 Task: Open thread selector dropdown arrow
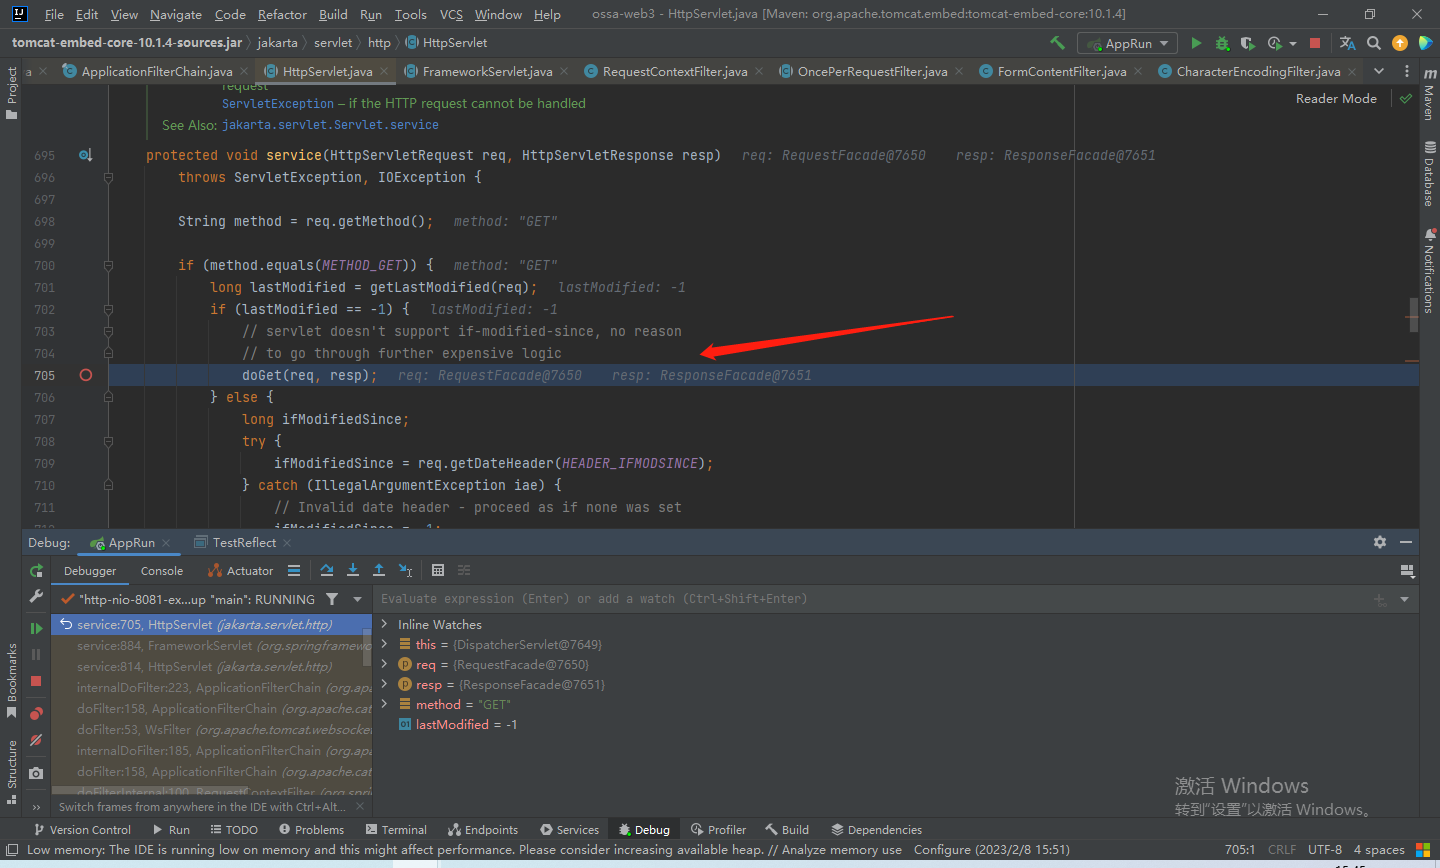[x=357, y=599]
